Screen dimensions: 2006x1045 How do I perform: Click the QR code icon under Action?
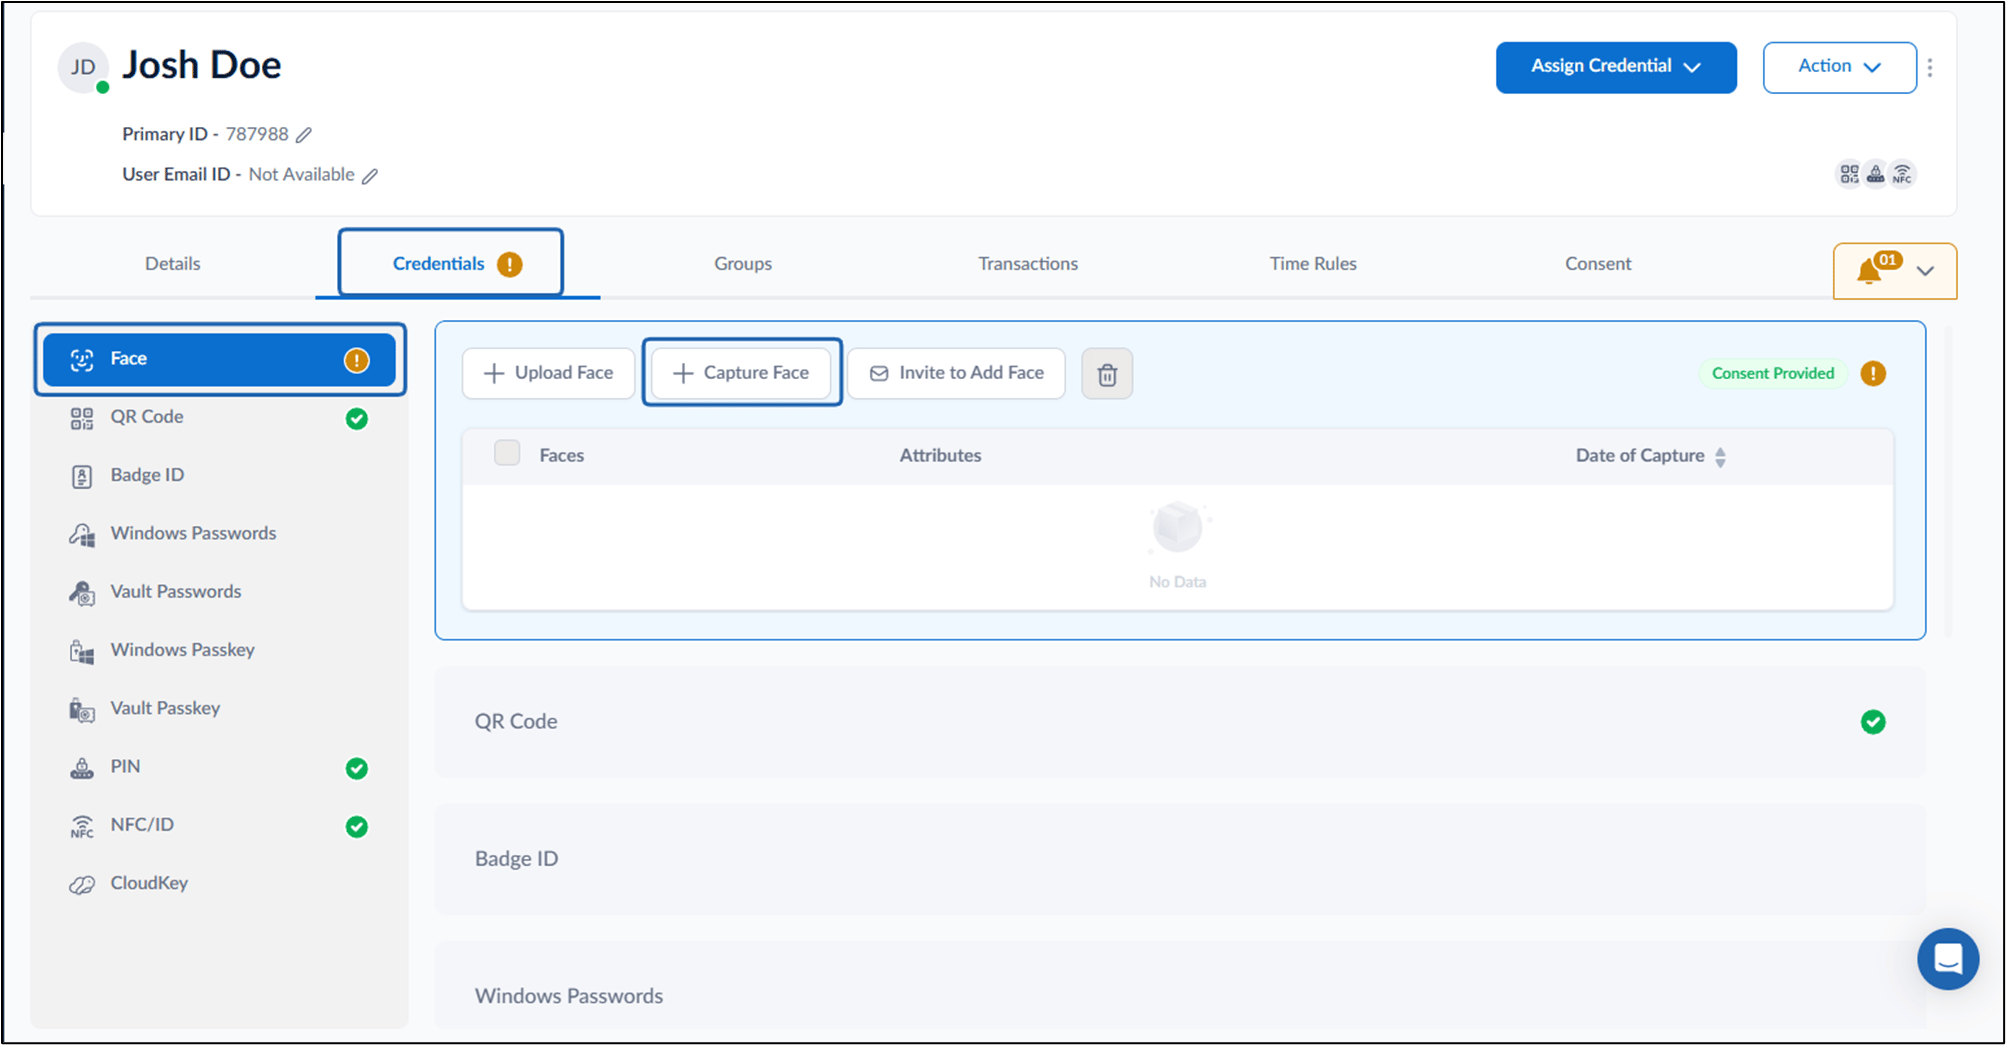click(1849, 174)
